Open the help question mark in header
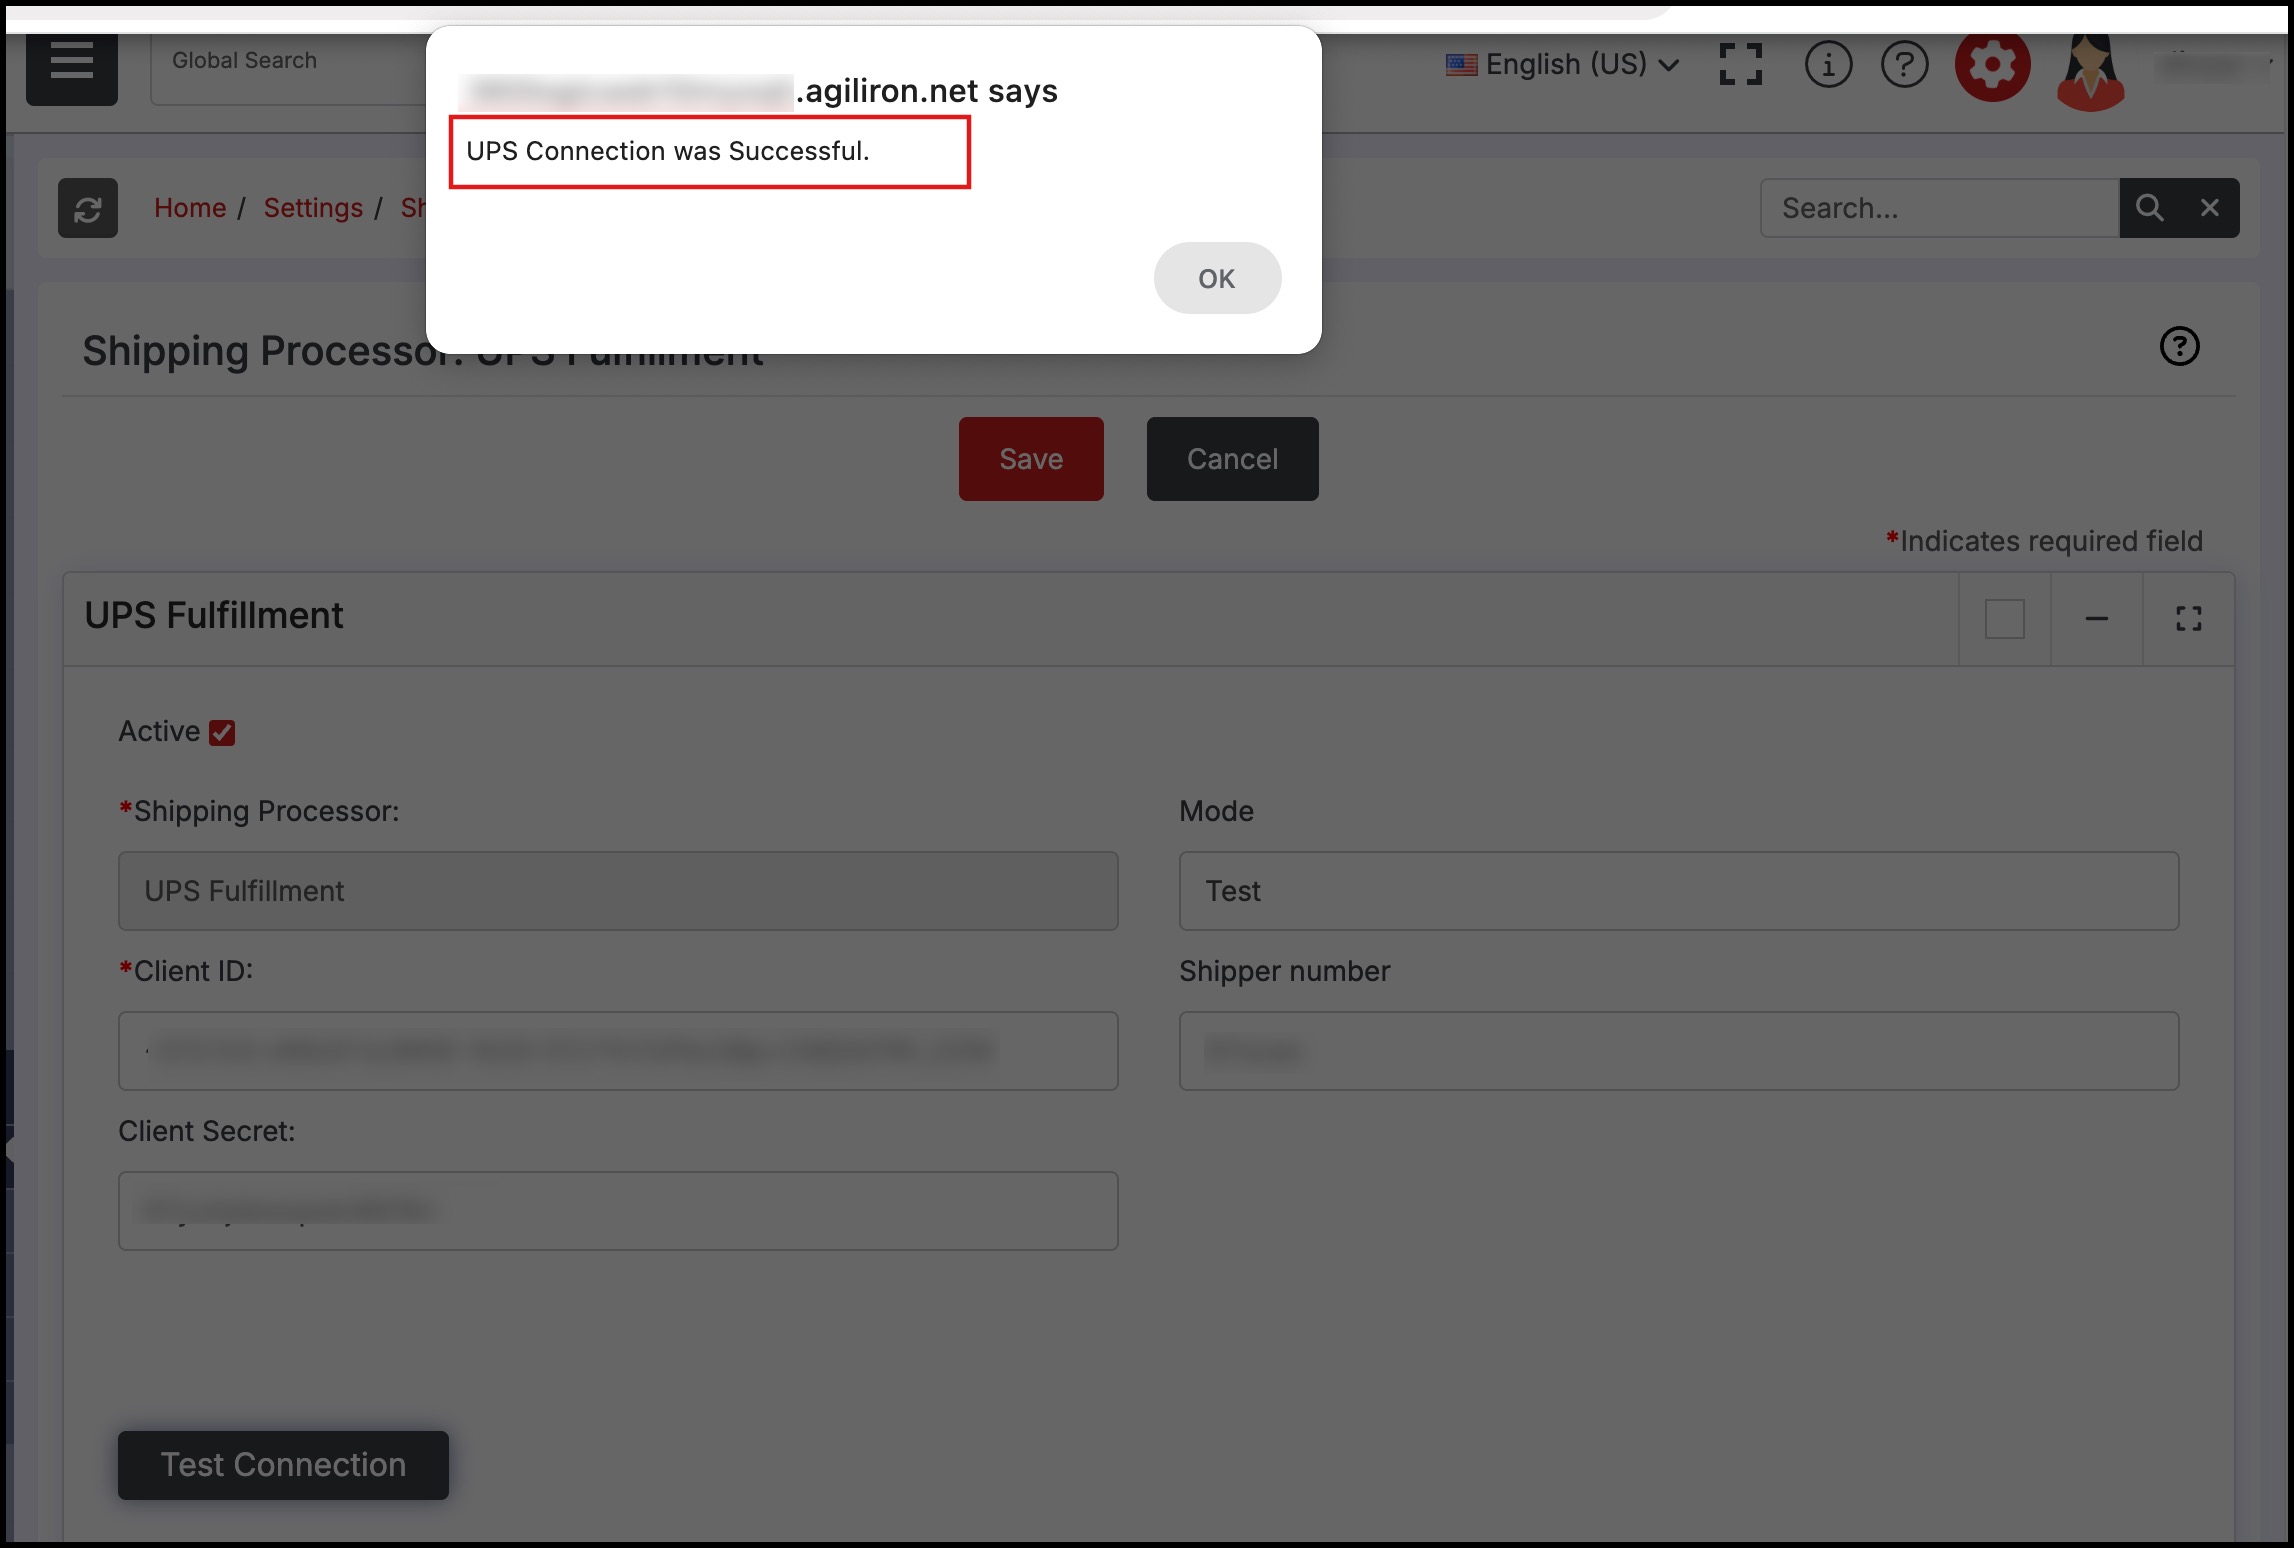 [x=1904, y=66]
